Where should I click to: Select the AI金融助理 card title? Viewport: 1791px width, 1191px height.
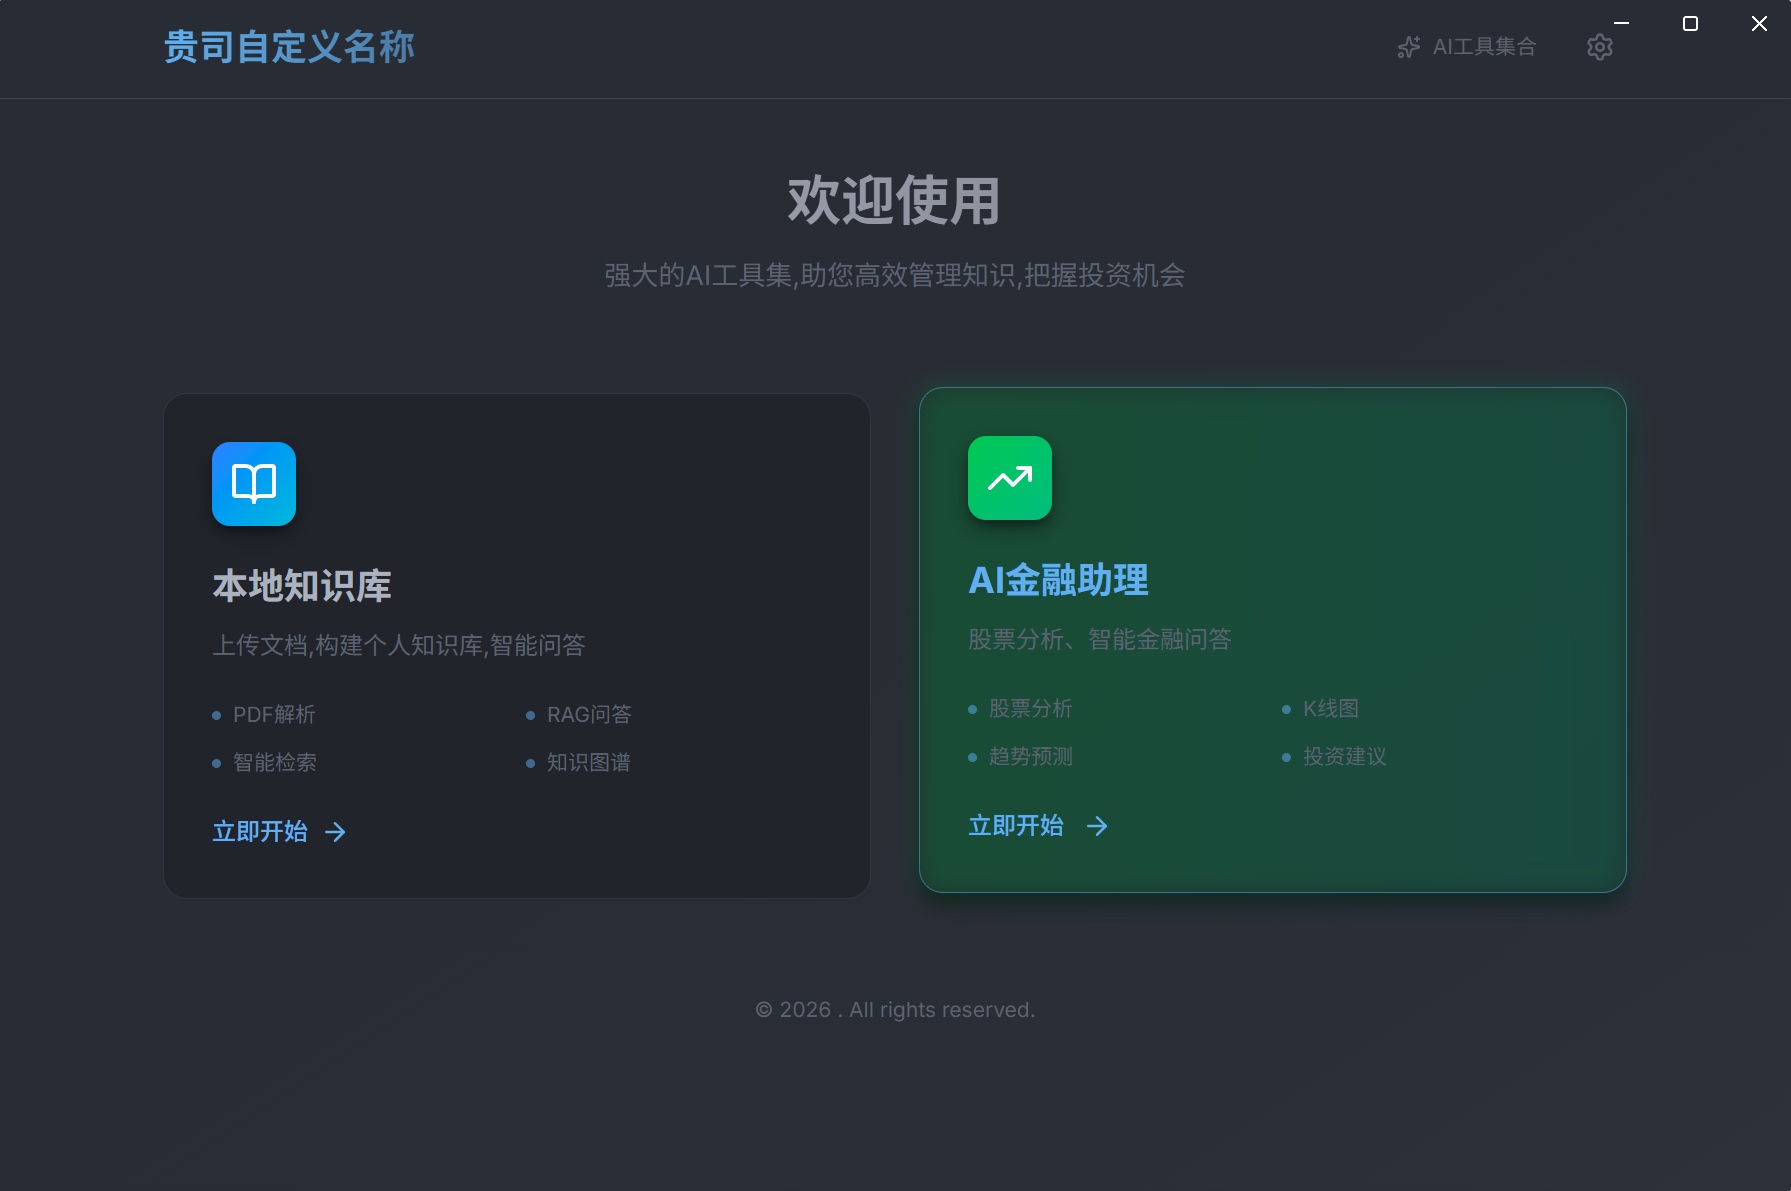pos(1058,580)
